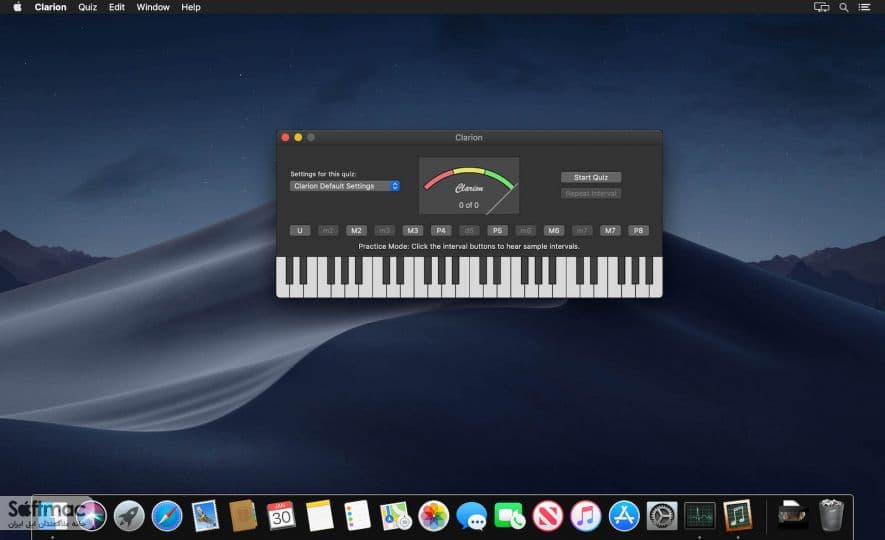Screen dimensions: 885x540
Task: Toggle the P5 interval button
Action: (497, 230)
